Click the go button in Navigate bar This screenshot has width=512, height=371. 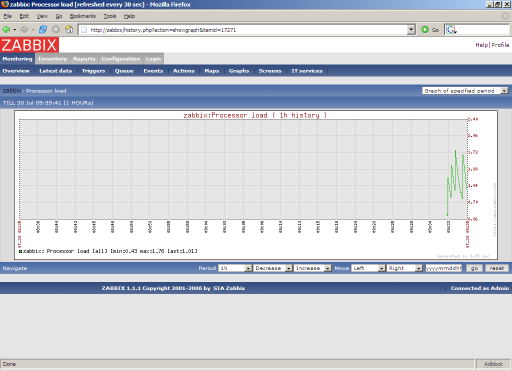click(x=474, y=268)
